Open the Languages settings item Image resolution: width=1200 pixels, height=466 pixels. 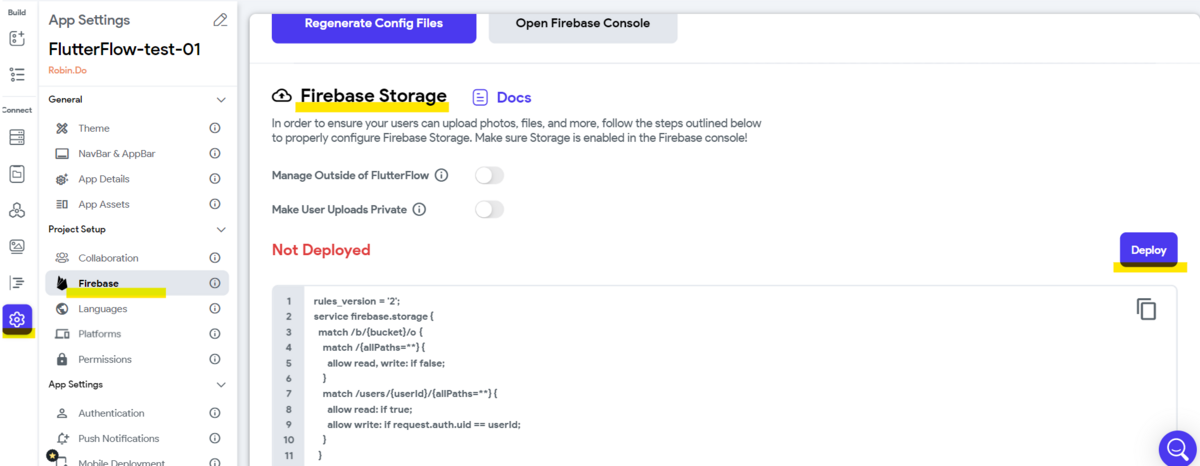tap(103, 309)
